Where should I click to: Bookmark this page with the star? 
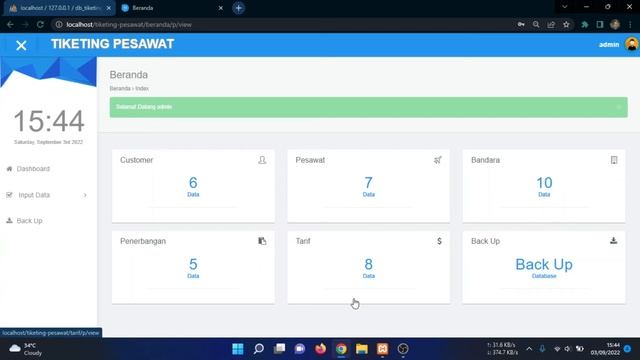566,24
